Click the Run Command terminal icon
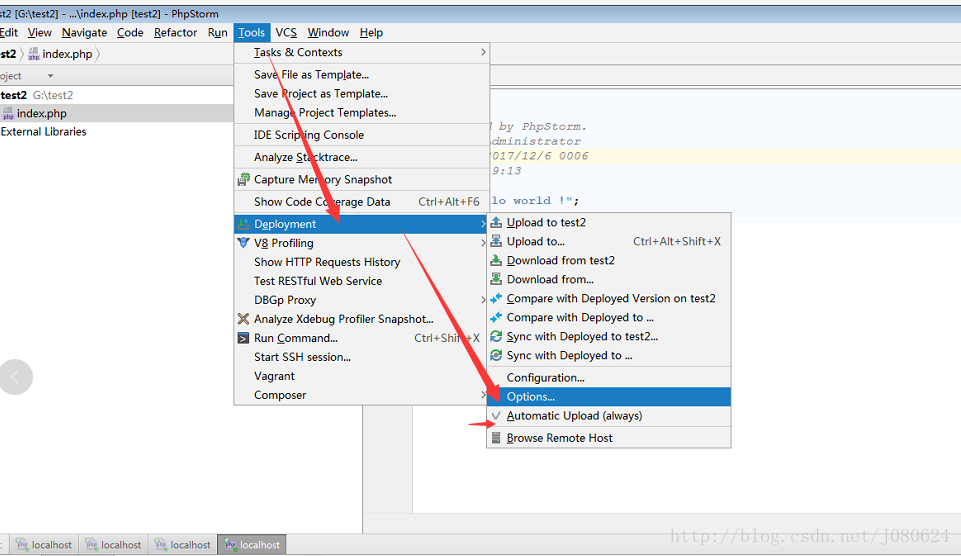The height and width of the screenshot is (556, 961). point(243,338)
